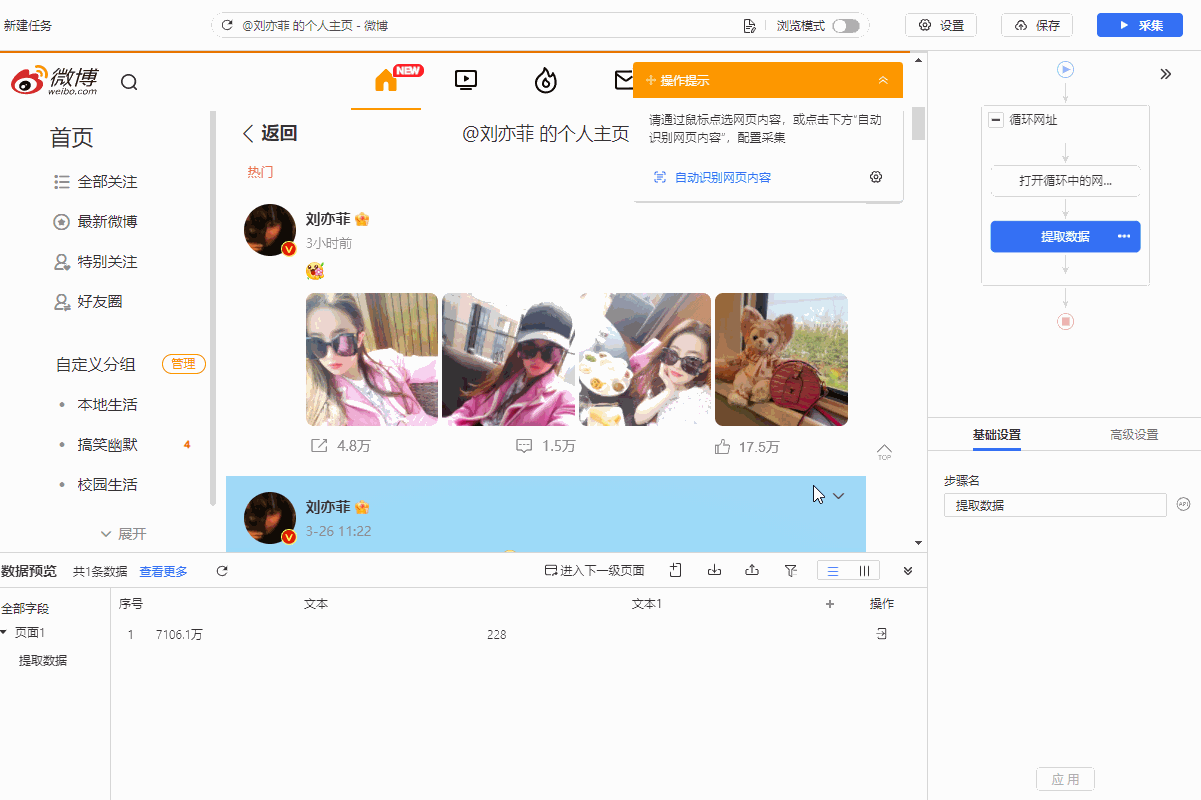This screenshot has height=800, width=1201.
Task: Open 最新微博 in sidebar
Action: (95, 222)
